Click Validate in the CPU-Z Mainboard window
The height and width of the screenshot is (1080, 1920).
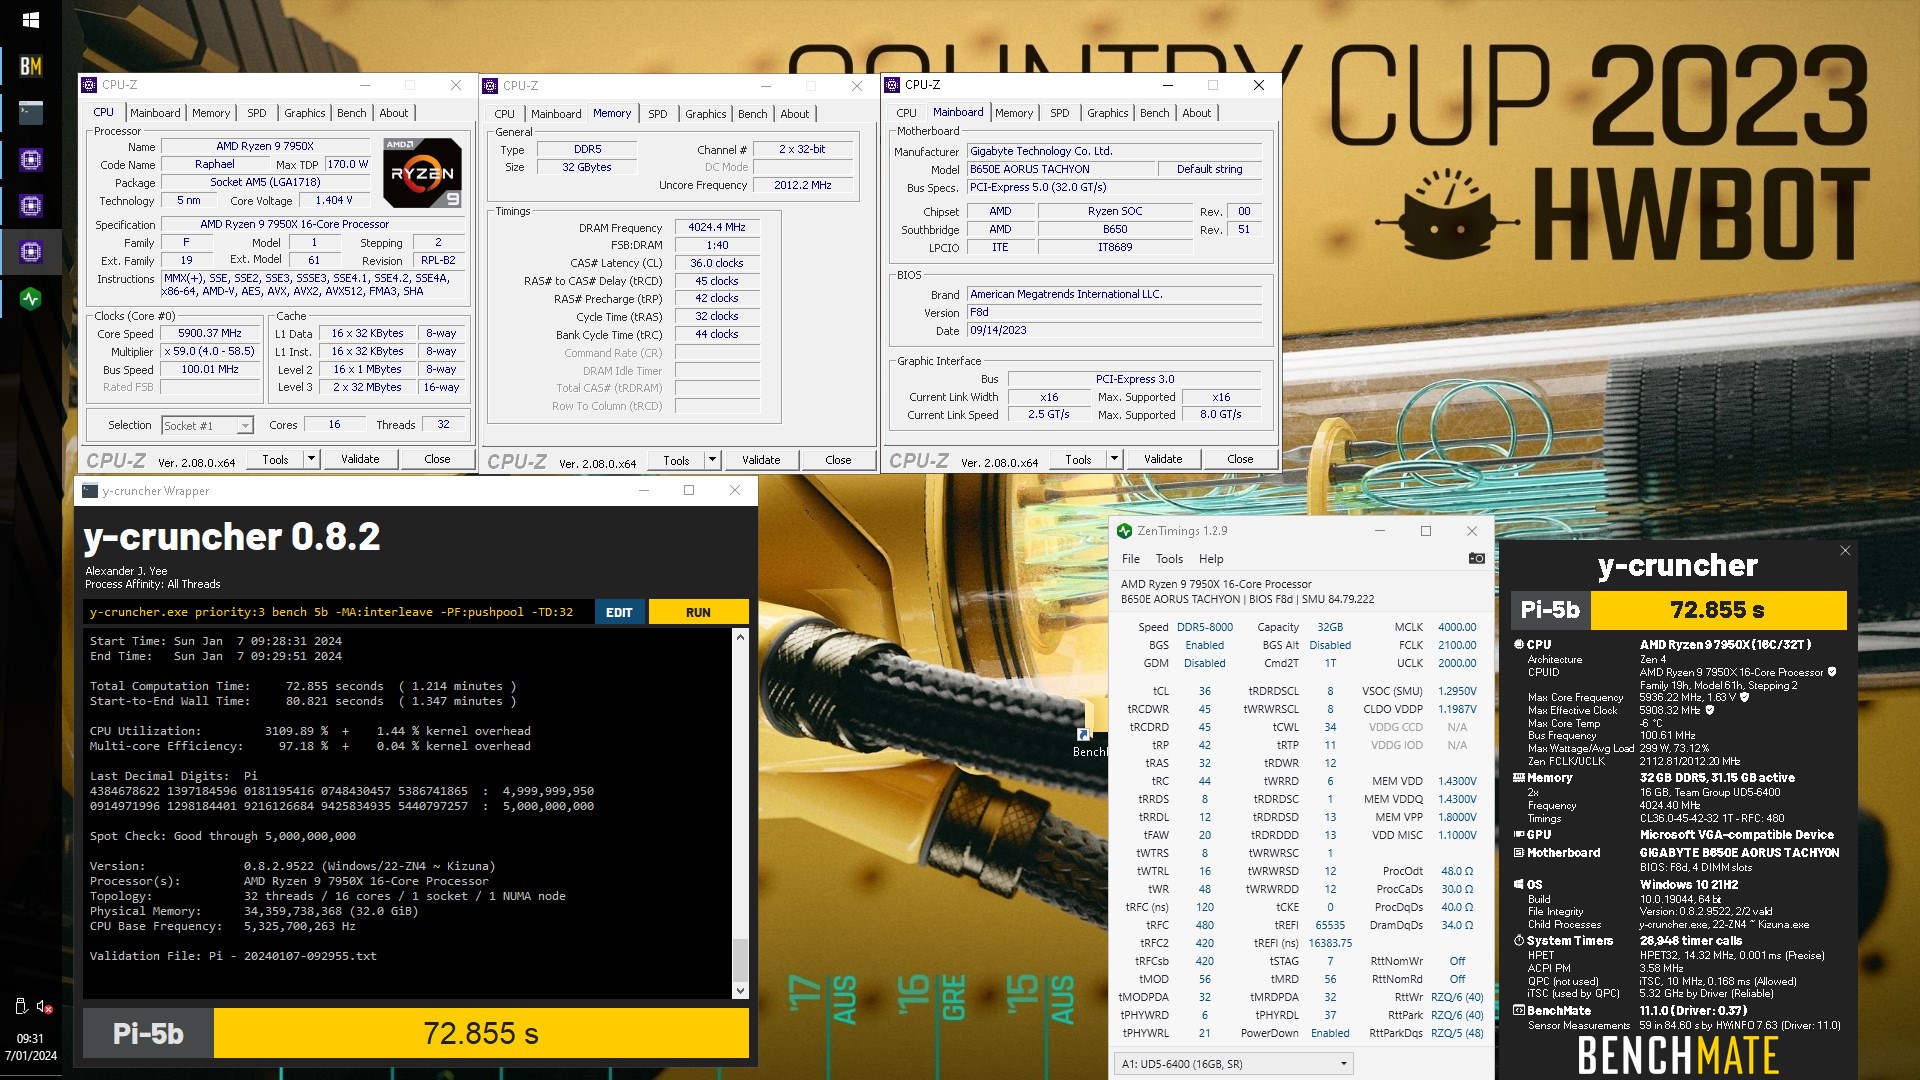coord(1163,459)
